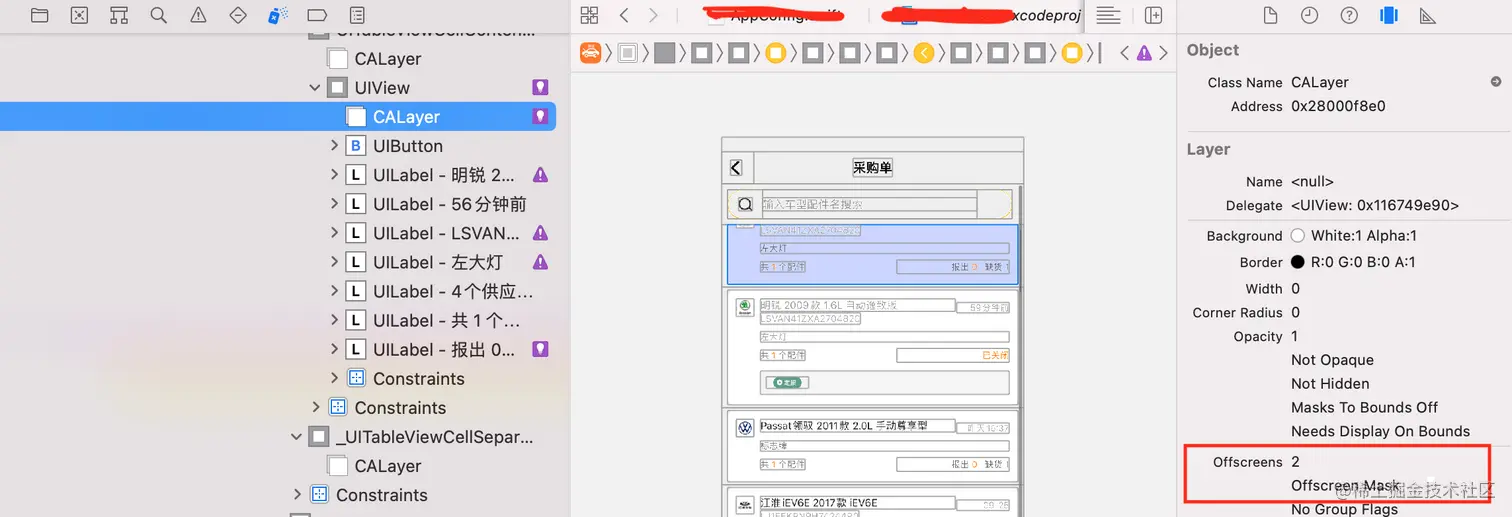Open the Breakpoint navigator icon
Screen dimensions: 1512x517
coord(317,15)
